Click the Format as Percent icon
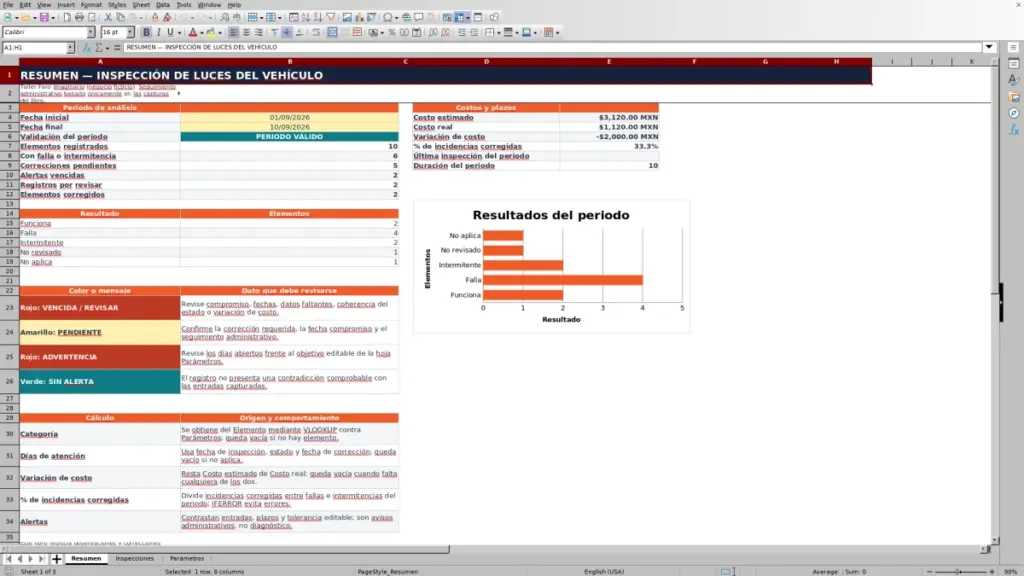 coord(392,33)
